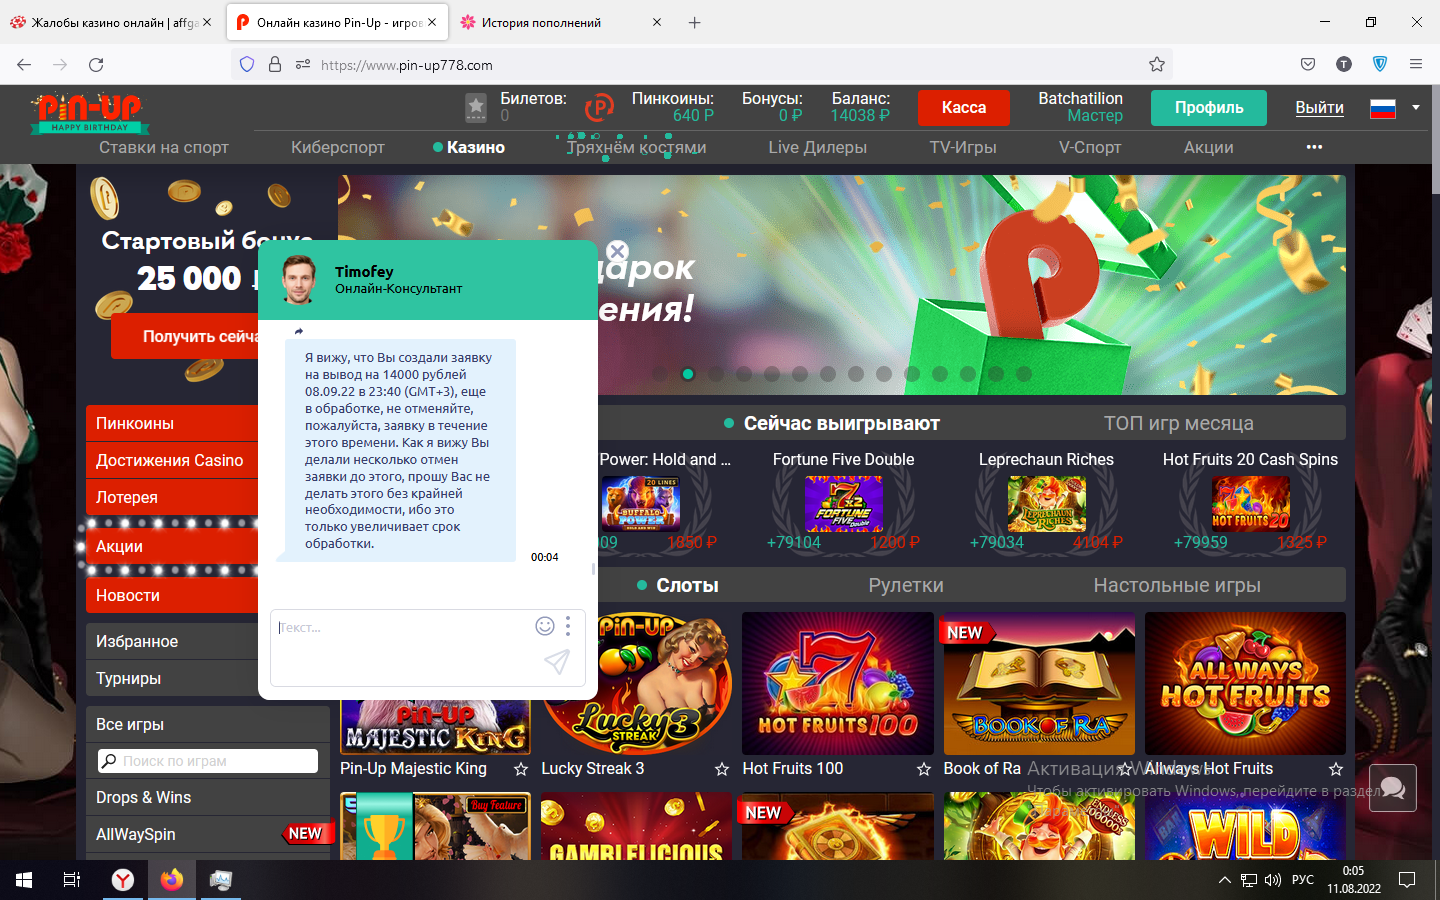Open the TV-Игры section

tap(963, 147)
